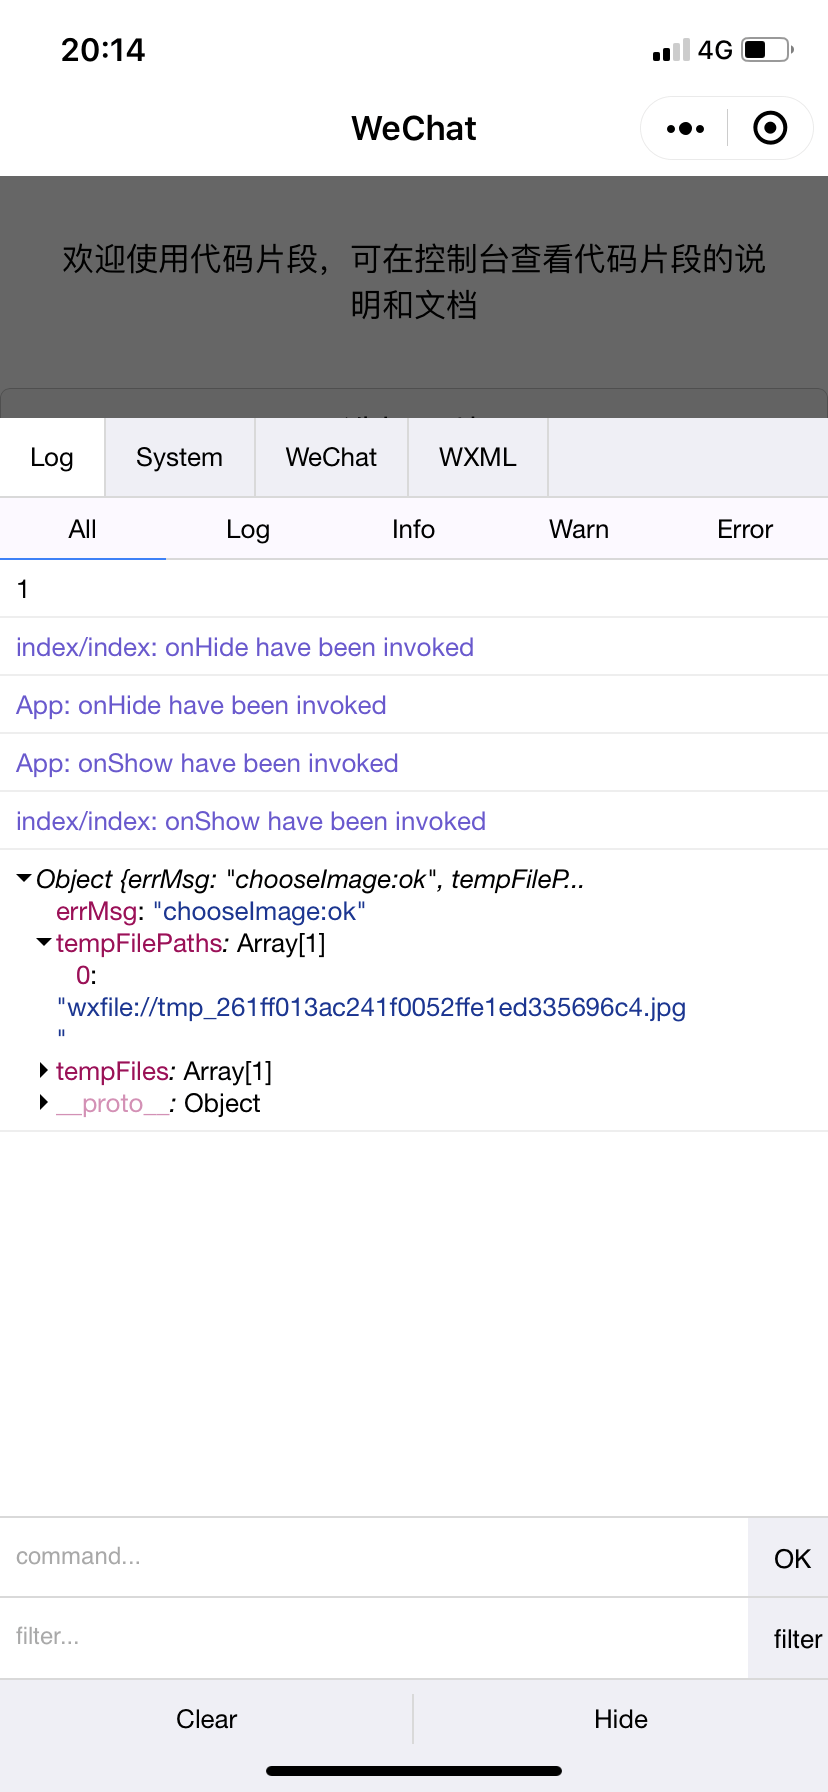Filter by Log level sub-tab
This screenshot has width=828, height=1792.
(248, 529)
